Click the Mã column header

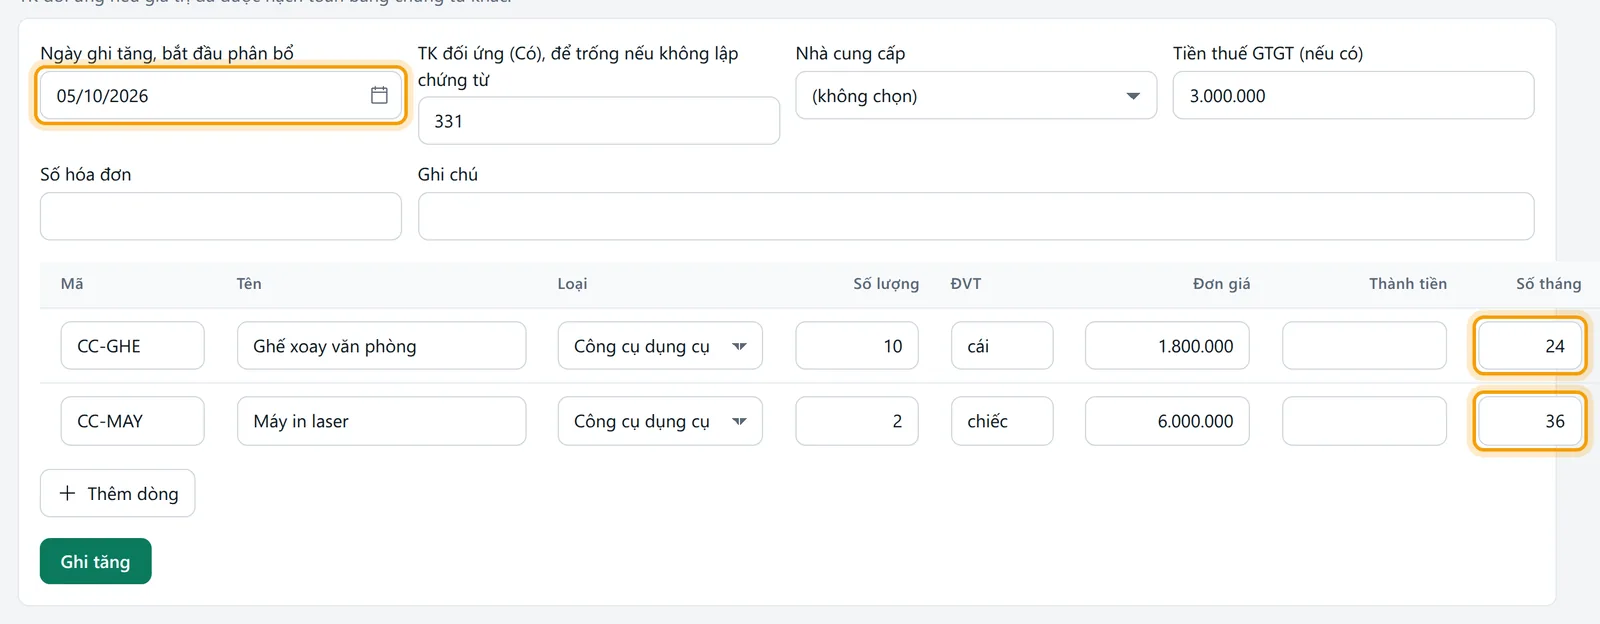pyautogui.click(x=72, y=284)
